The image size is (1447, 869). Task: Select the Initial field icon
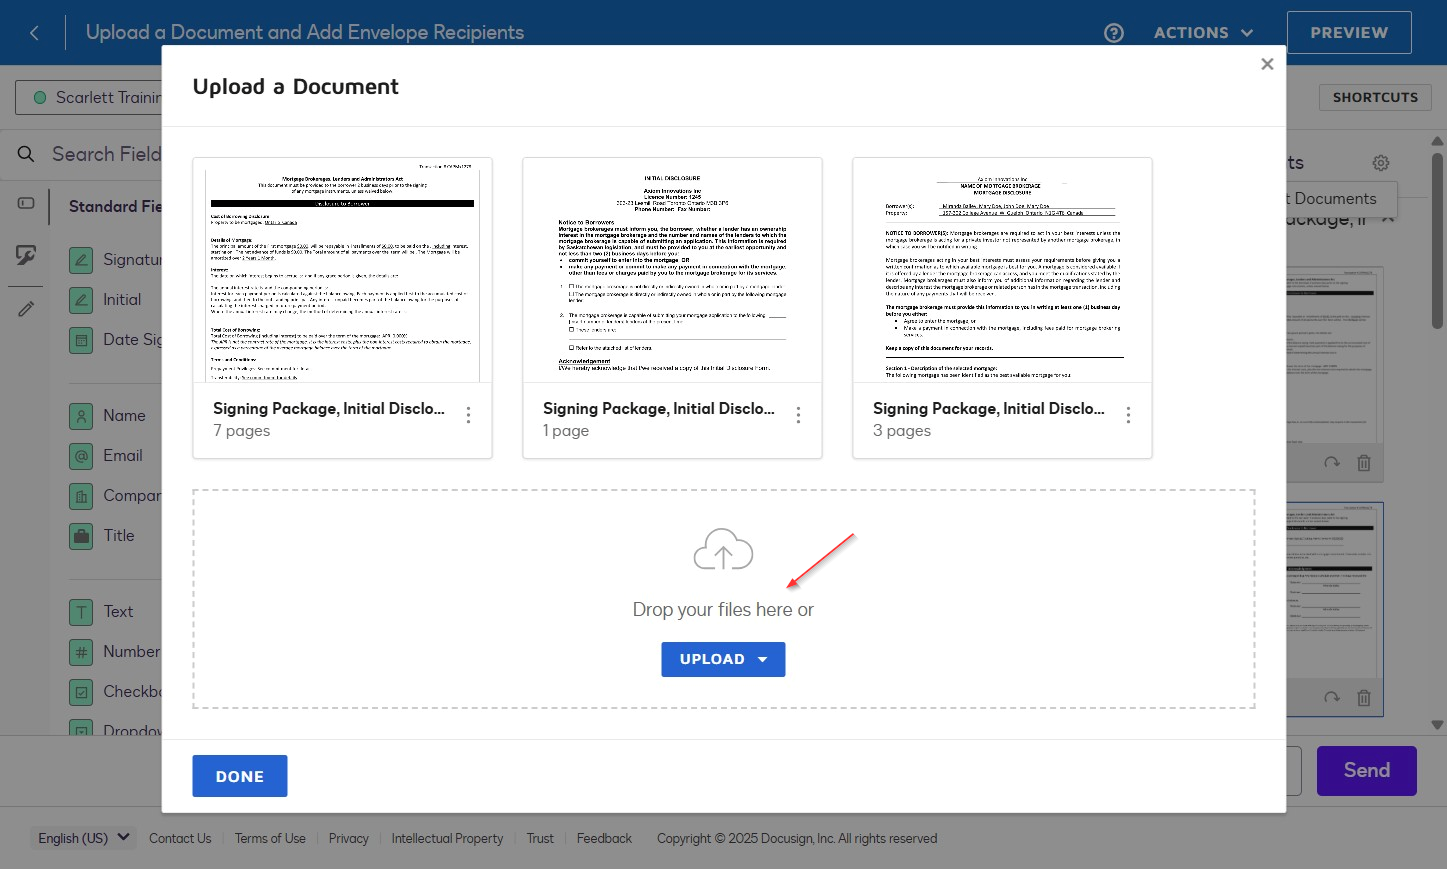(81, 300)
